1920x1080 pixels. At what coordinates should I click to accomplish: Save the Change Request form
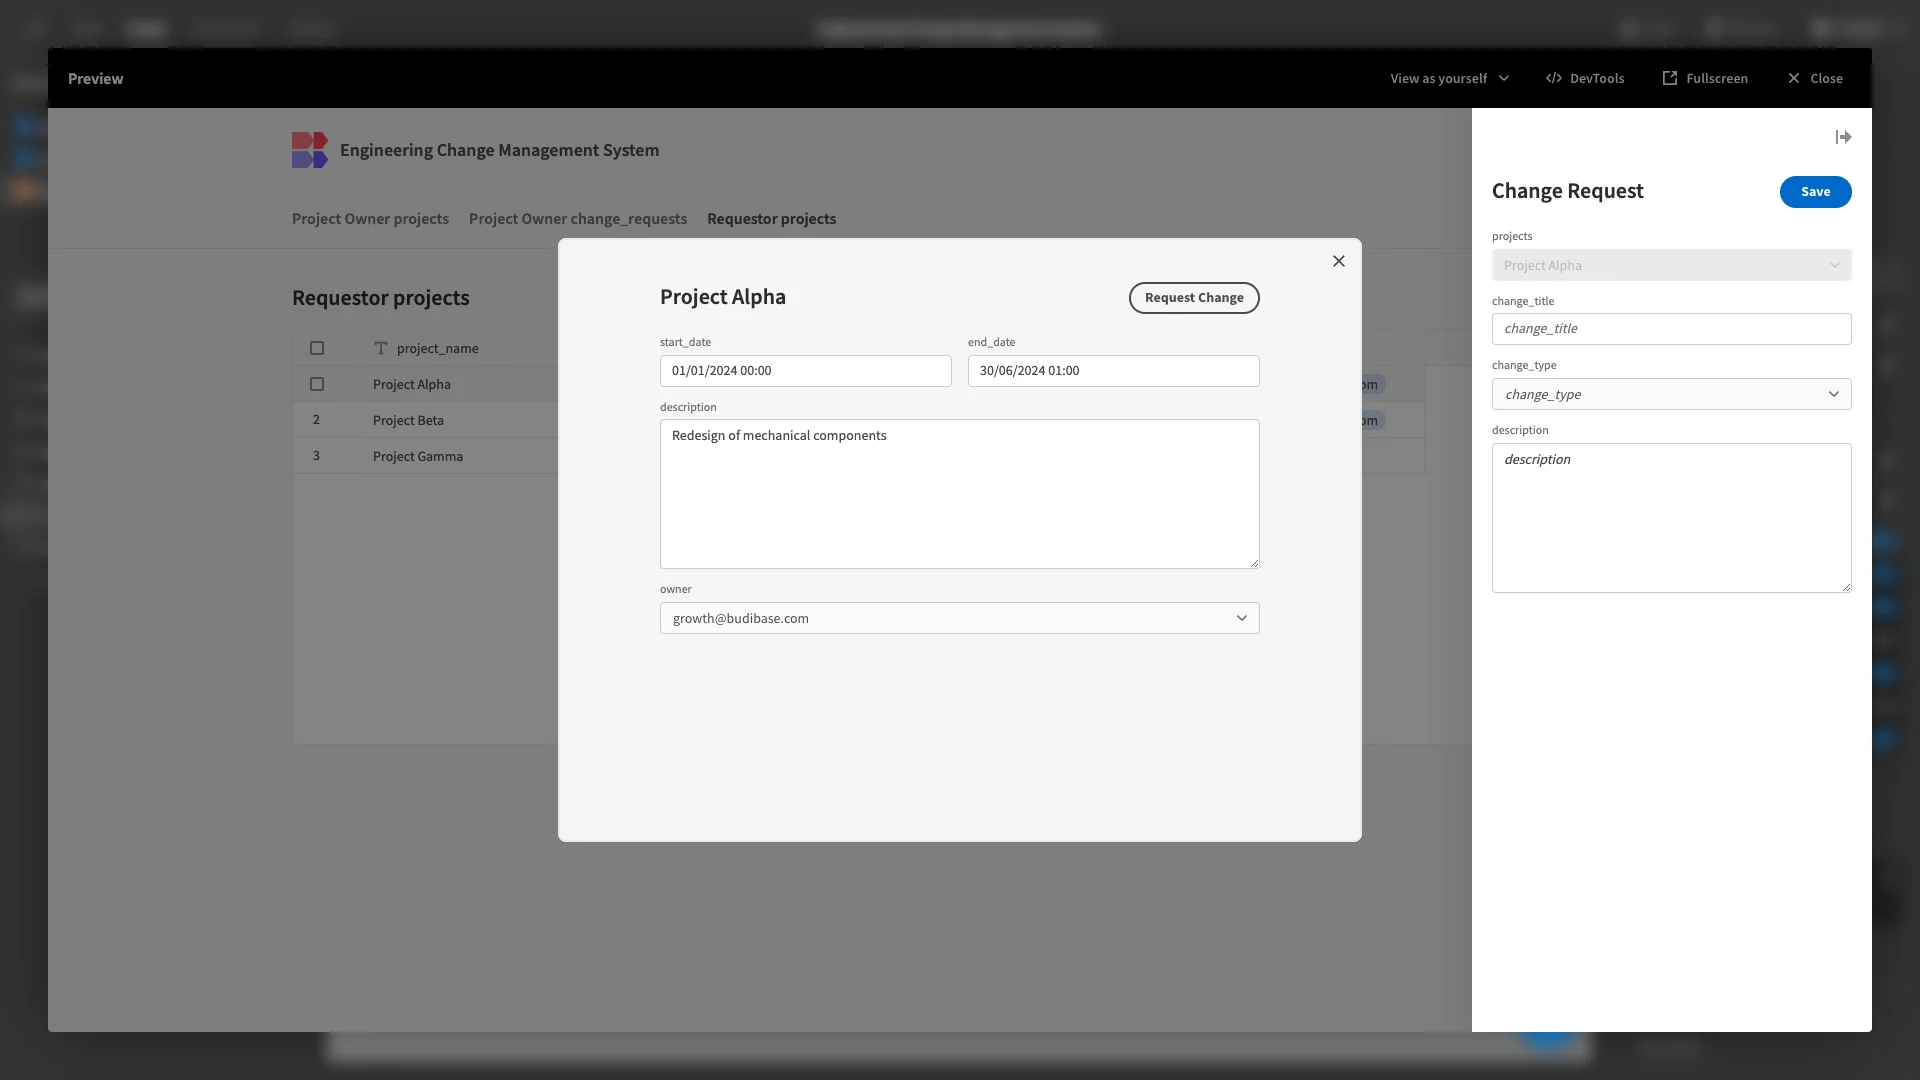click(1815, 192)
